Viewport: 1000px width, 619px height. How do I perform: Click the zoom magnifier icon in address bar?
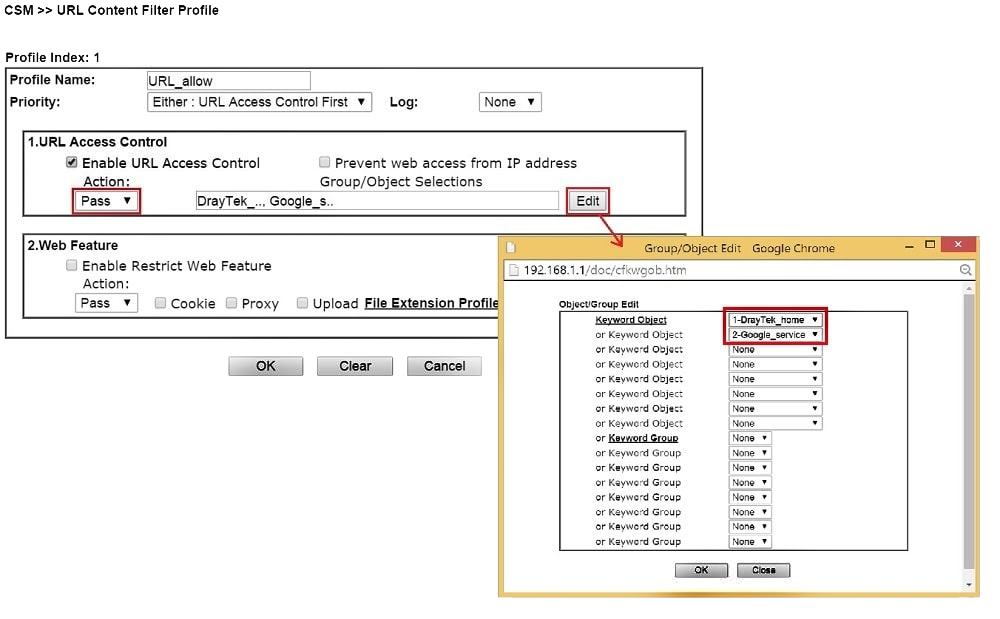coord(965,270)
